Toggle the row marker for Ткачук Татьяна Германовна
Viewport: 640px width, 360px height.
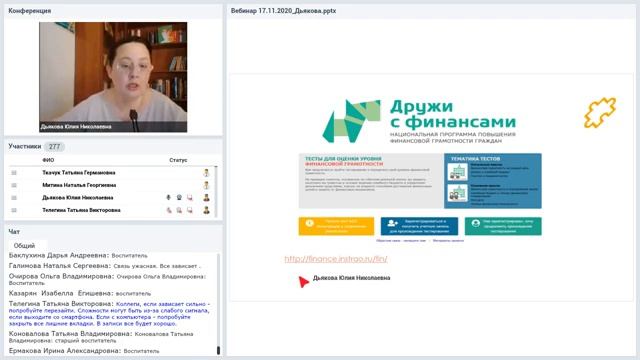(x=14, y=173)
